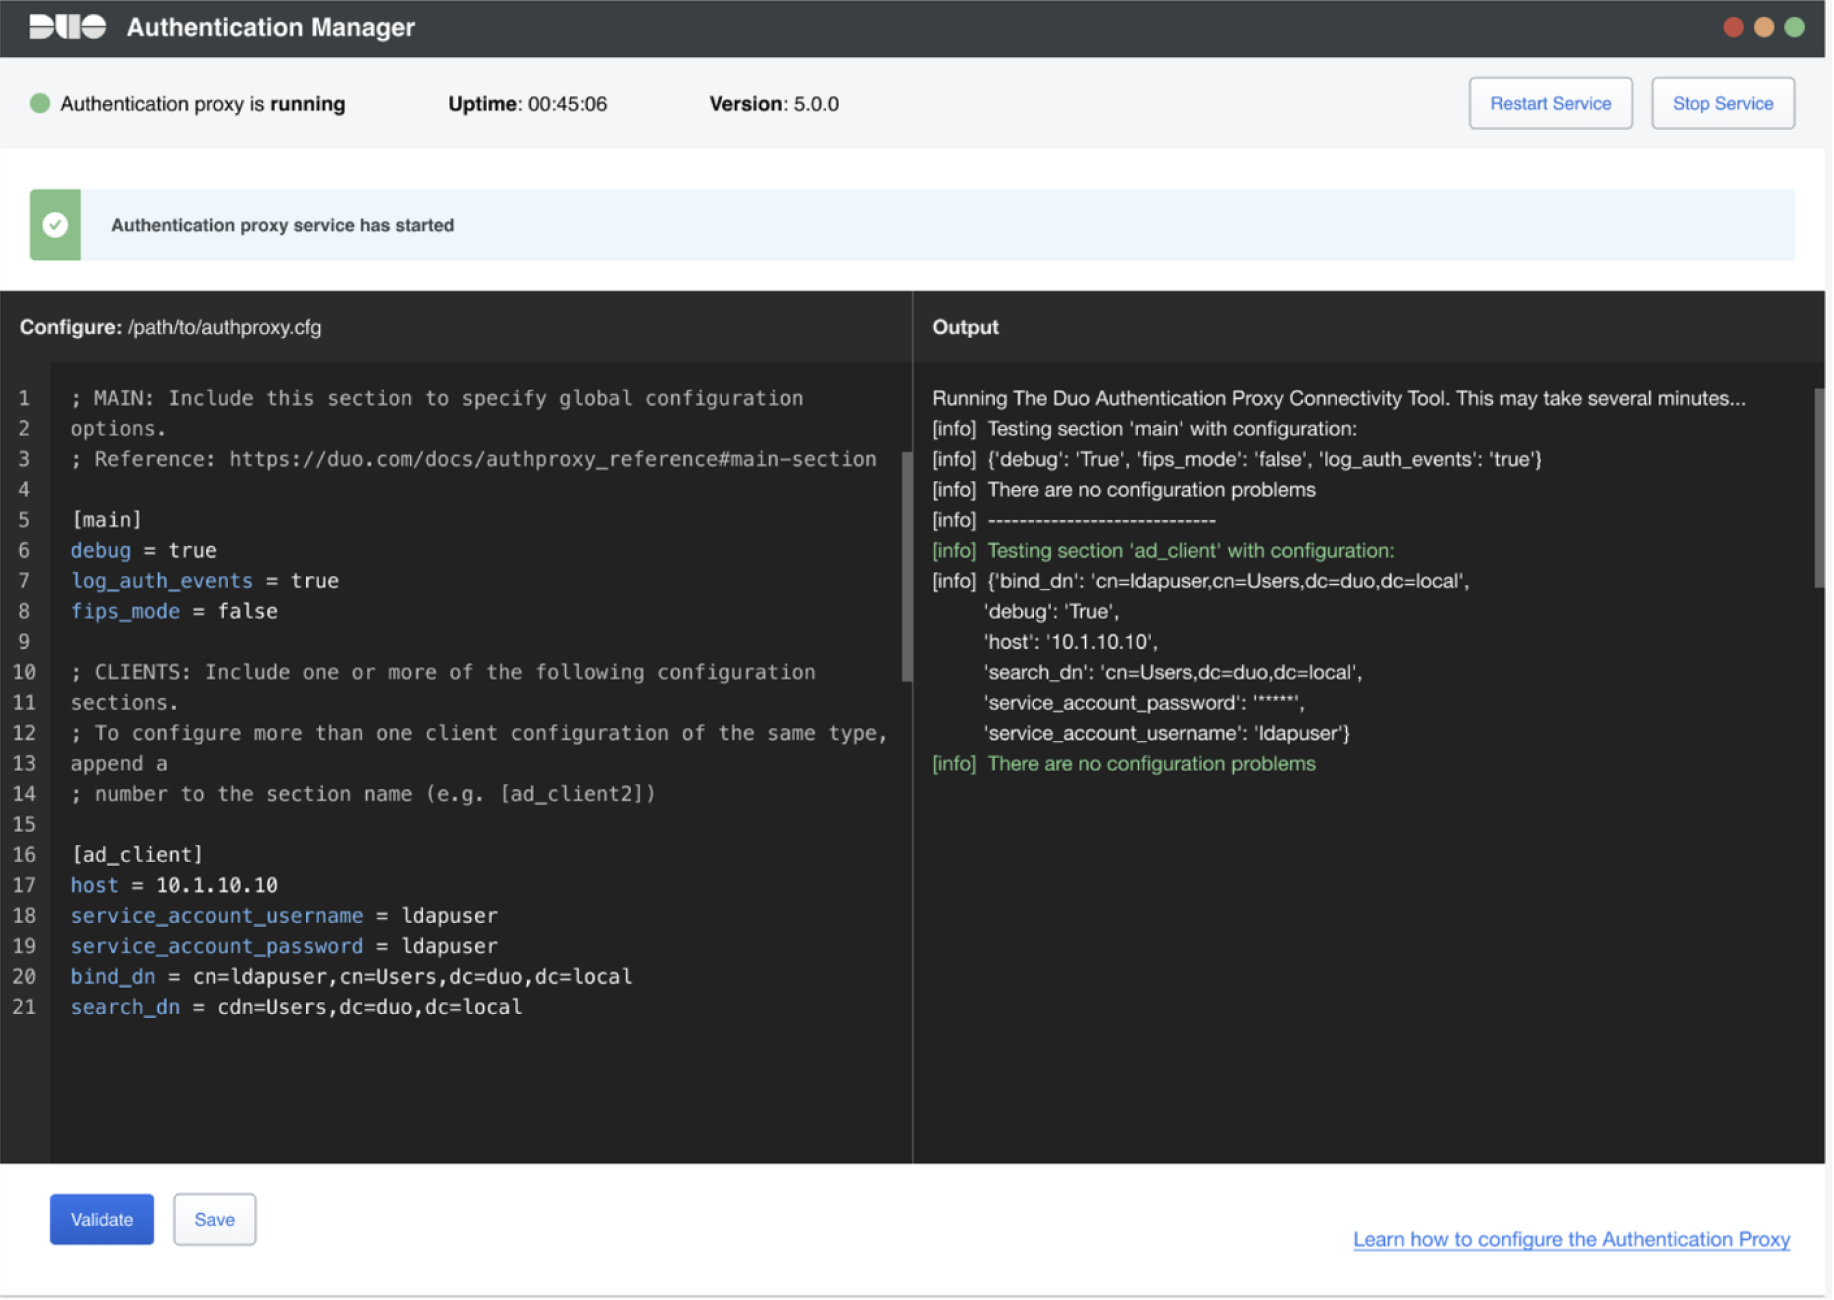Click the green checkmark notification icon
This screenshot has width=1834, height=1300.
tap(55, 225)
